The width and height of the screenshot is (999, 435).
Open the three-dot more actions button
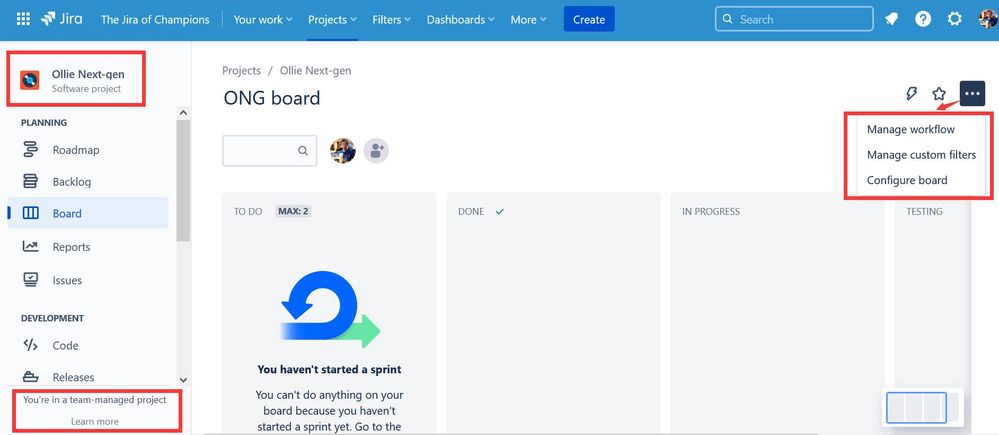[972, 94]
